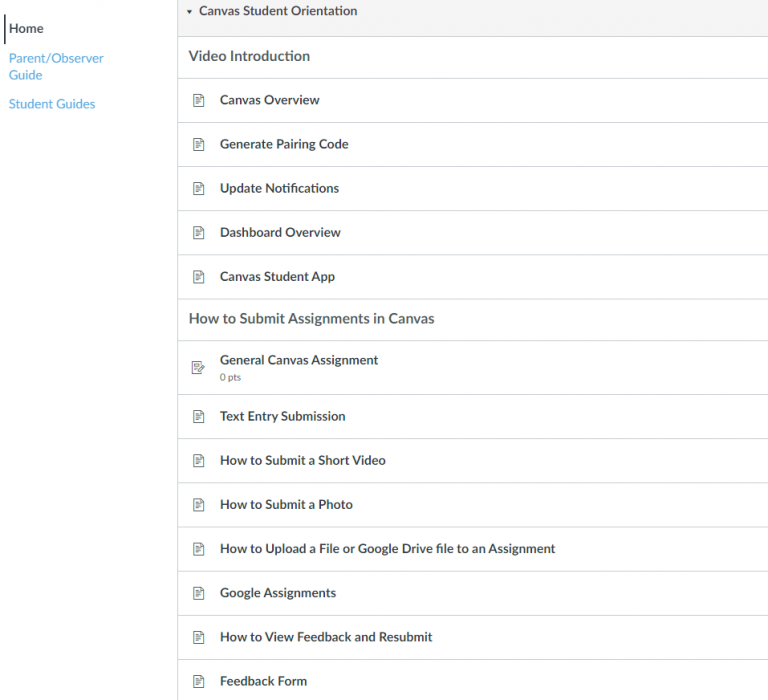768x700 pixels.
Task: Open How to Submit a Photo page
Action: (286, 505)
